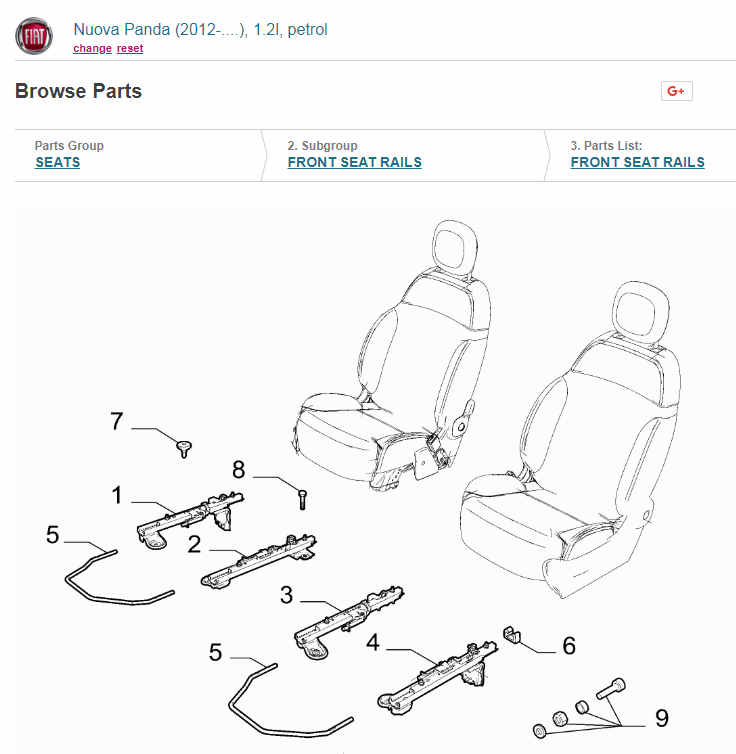This screenshot has width=736, height=754.
Task: Open the FRONT SEAT RAILS subgroup link
Action: click(x=355, y=162)
